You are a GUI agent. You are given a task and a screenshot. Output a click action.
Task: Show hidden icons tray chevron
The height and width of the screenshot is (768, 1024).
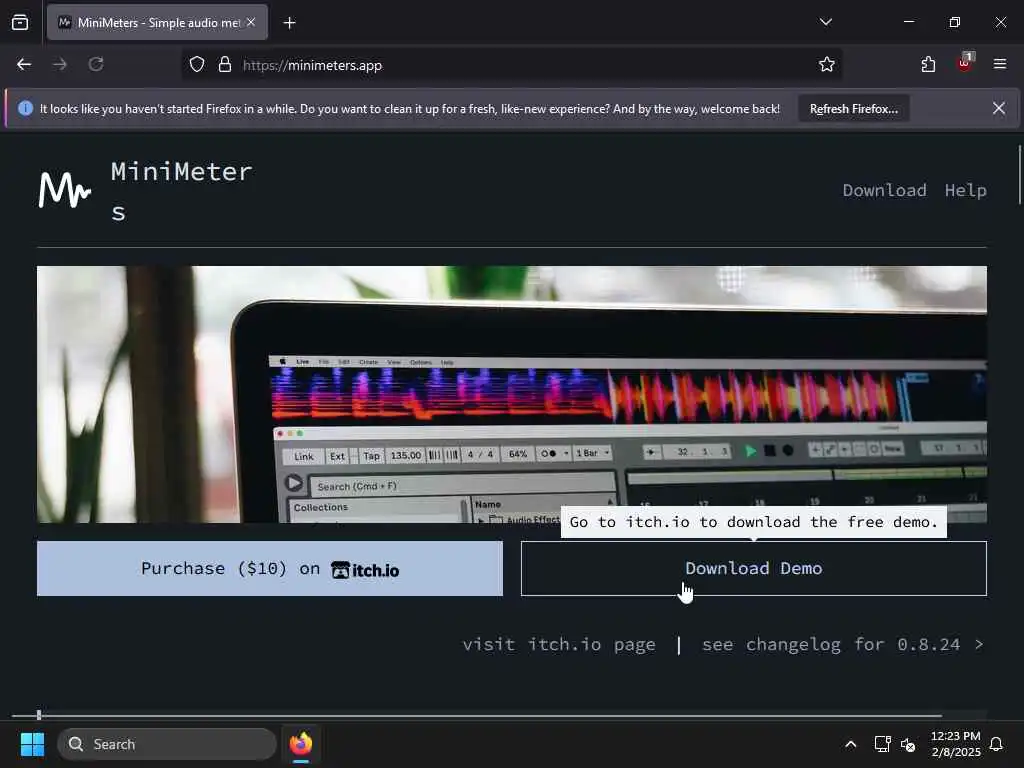click(x=850, y=744)
